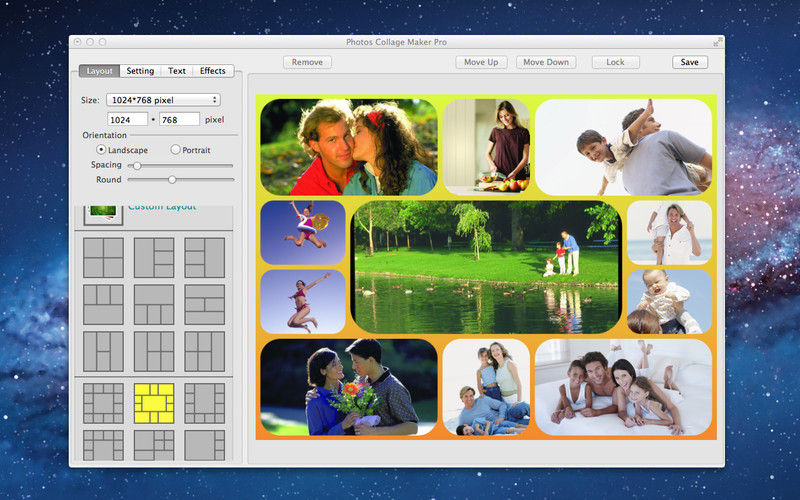Select the center lake park photo in the collage
800x500 pixels.
pos(487,267)
